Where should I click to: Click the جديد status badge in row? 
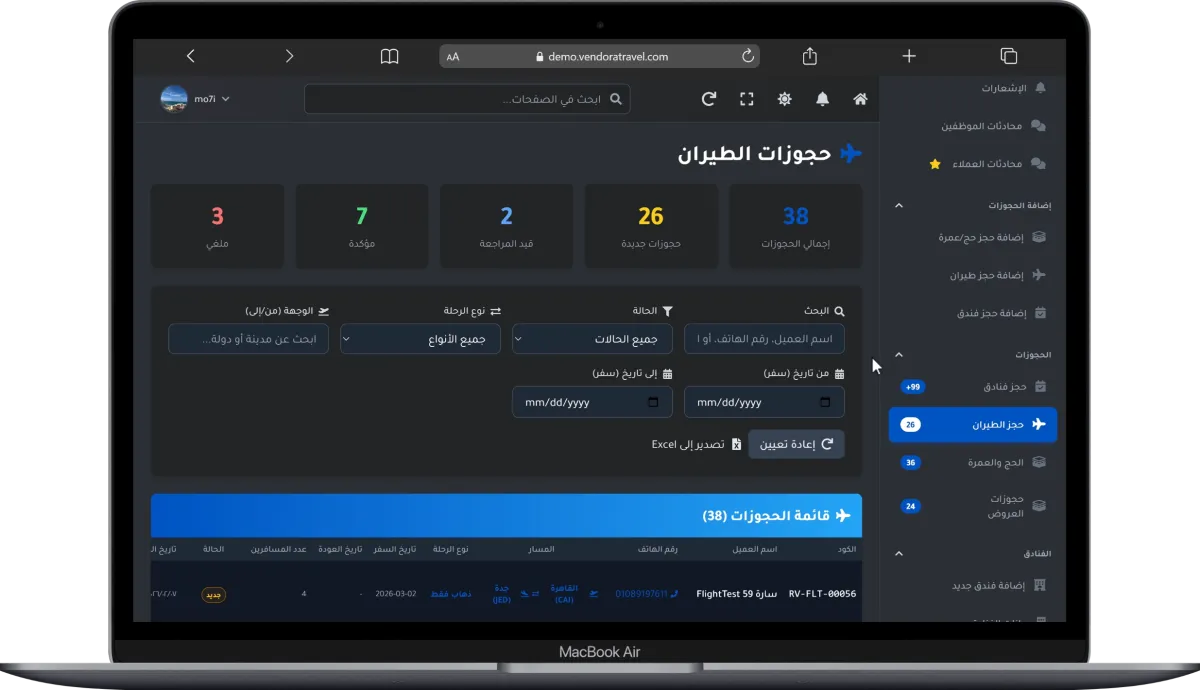[x=213, y=594]
